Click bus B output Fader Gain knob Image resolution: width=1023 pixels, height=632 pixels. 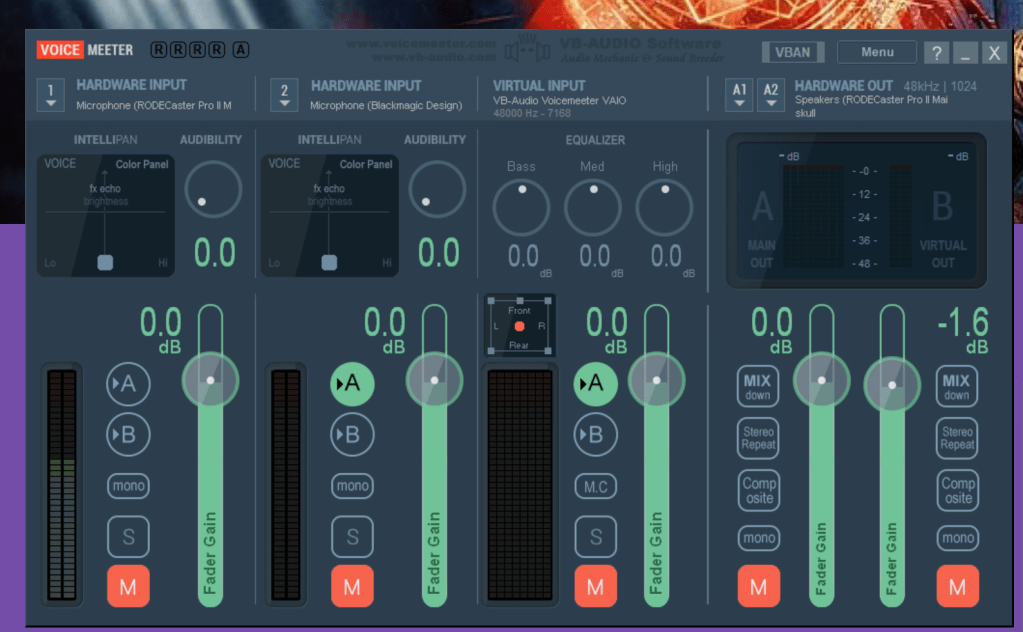(x=892, y=385)
